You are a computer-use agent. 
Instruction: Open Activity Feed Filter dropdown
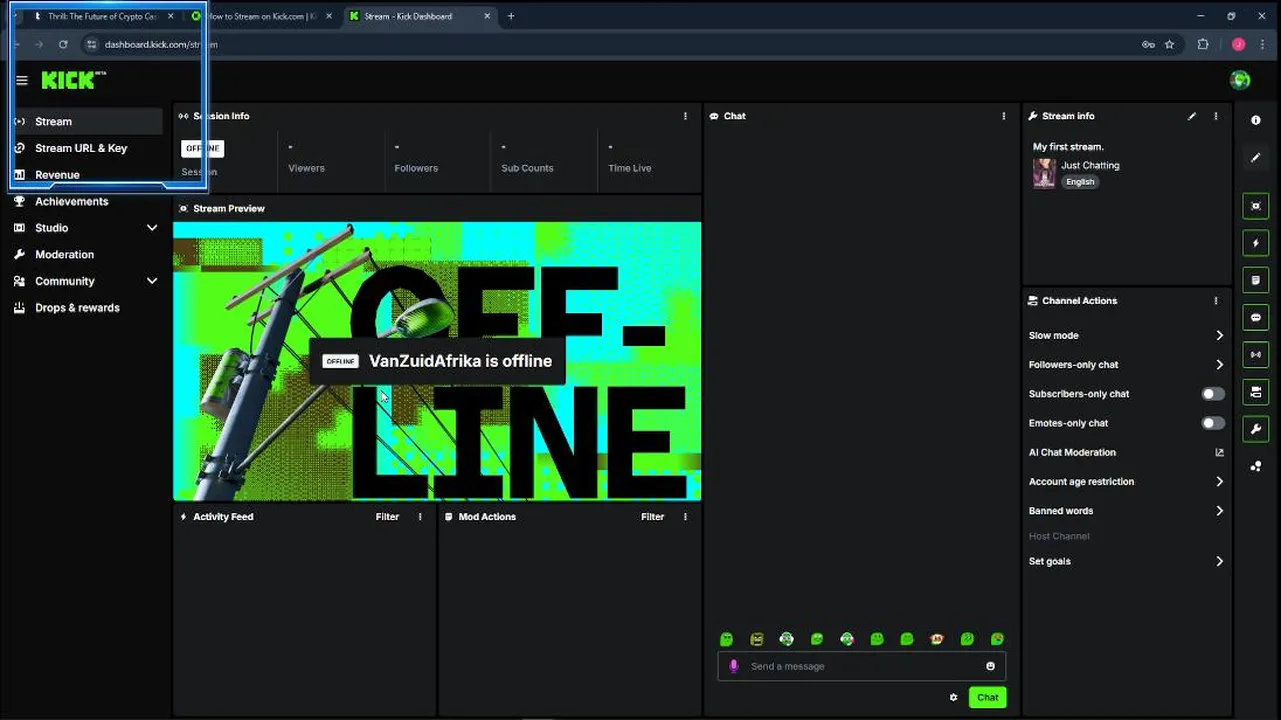tap(387, 517)
